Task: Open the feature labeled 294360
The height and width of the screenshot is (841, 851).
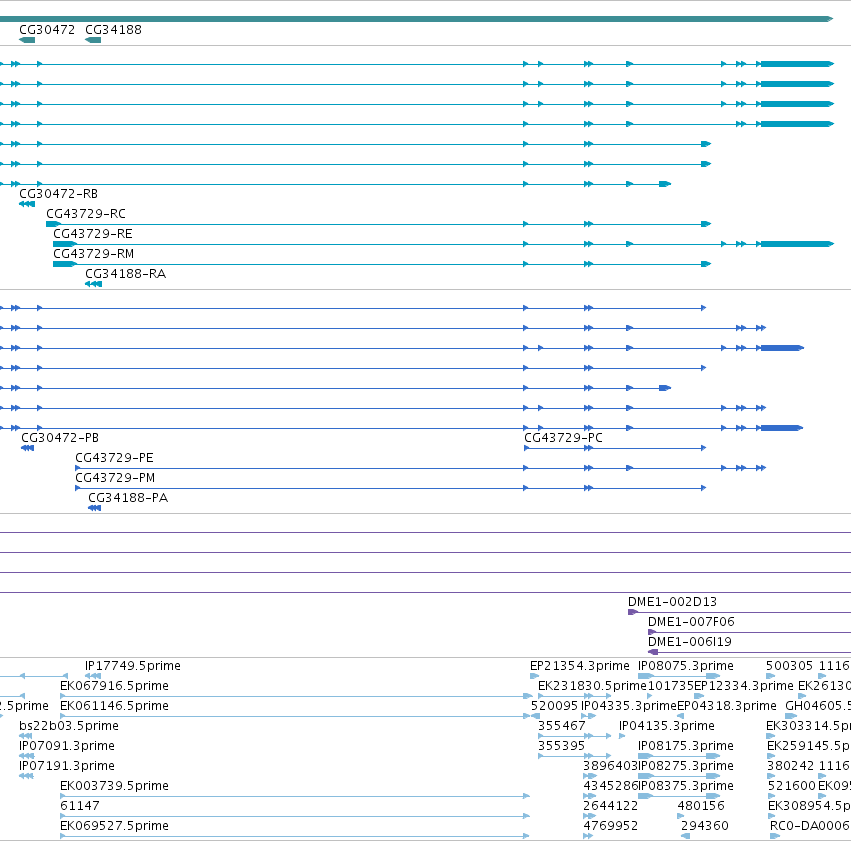Action: [705, 826]
